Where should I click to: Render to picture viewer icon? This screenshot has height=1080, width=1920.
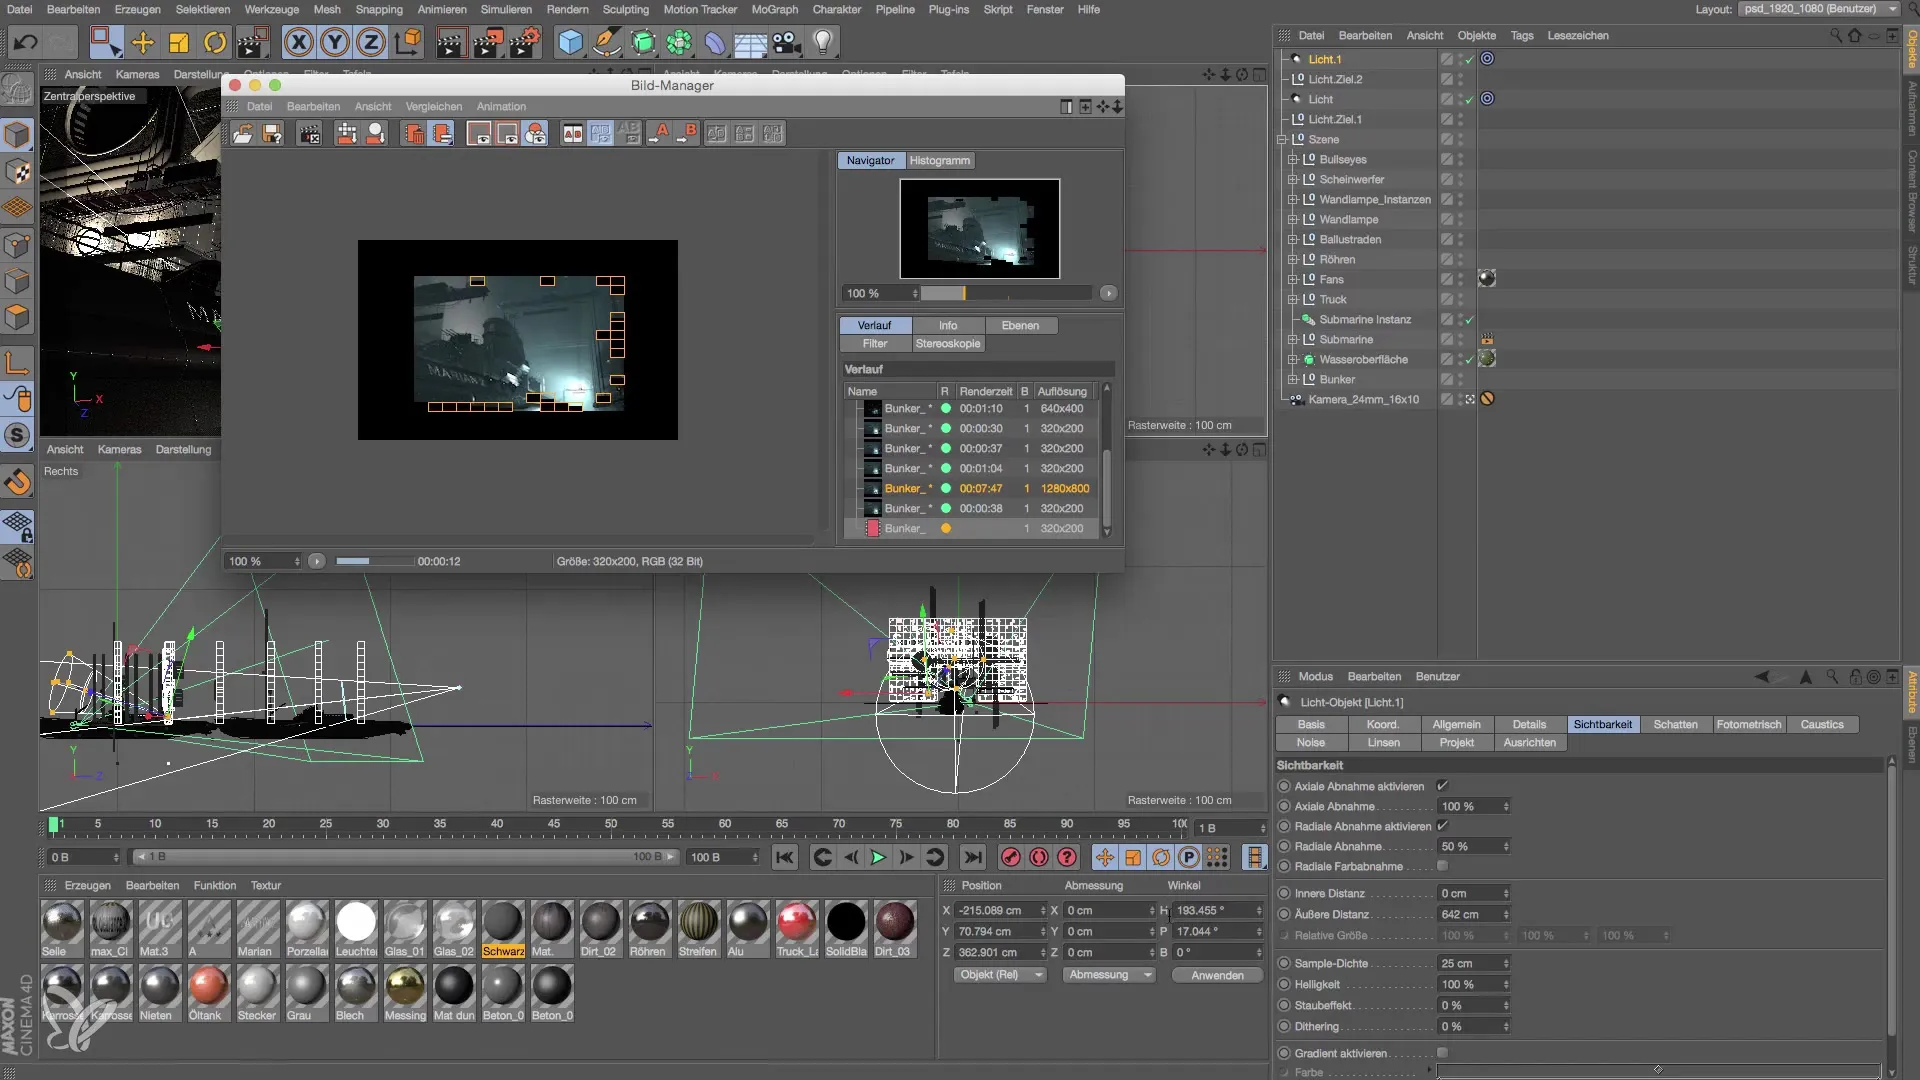489,42
